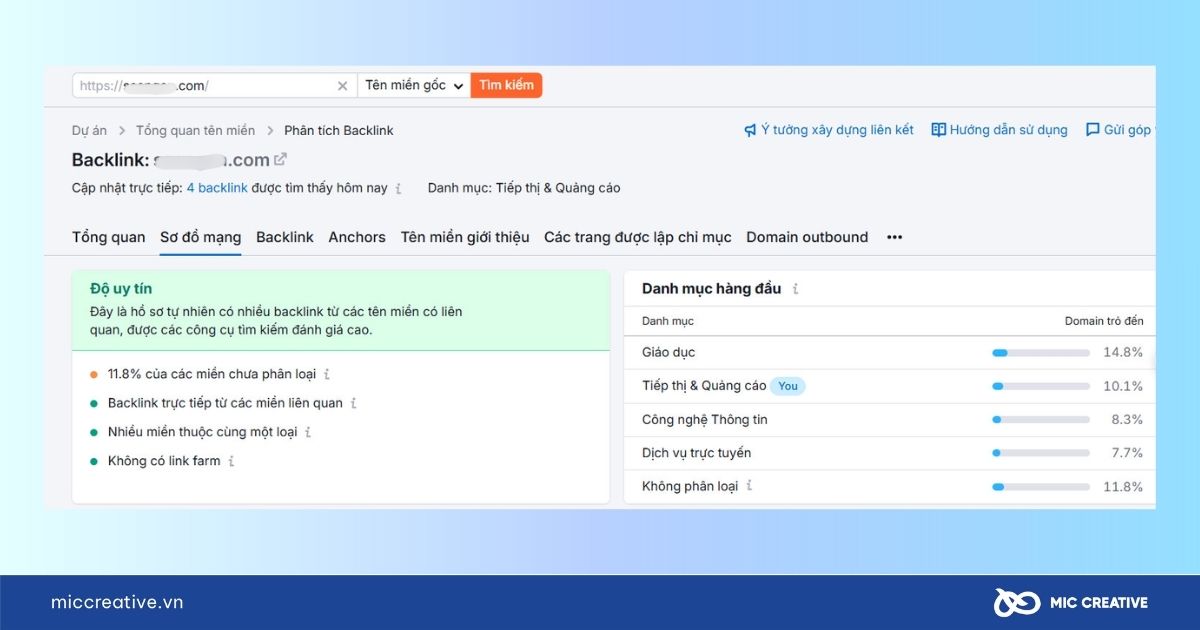The image size is (1200, 630).
Task: Expand the more tabs ellipsis menu
Action: (x=894, y=237)
